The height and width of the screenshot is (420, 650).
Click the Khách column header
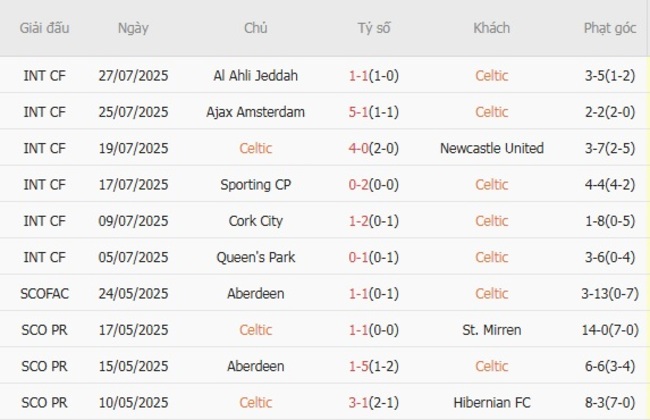tap(491, 28)
